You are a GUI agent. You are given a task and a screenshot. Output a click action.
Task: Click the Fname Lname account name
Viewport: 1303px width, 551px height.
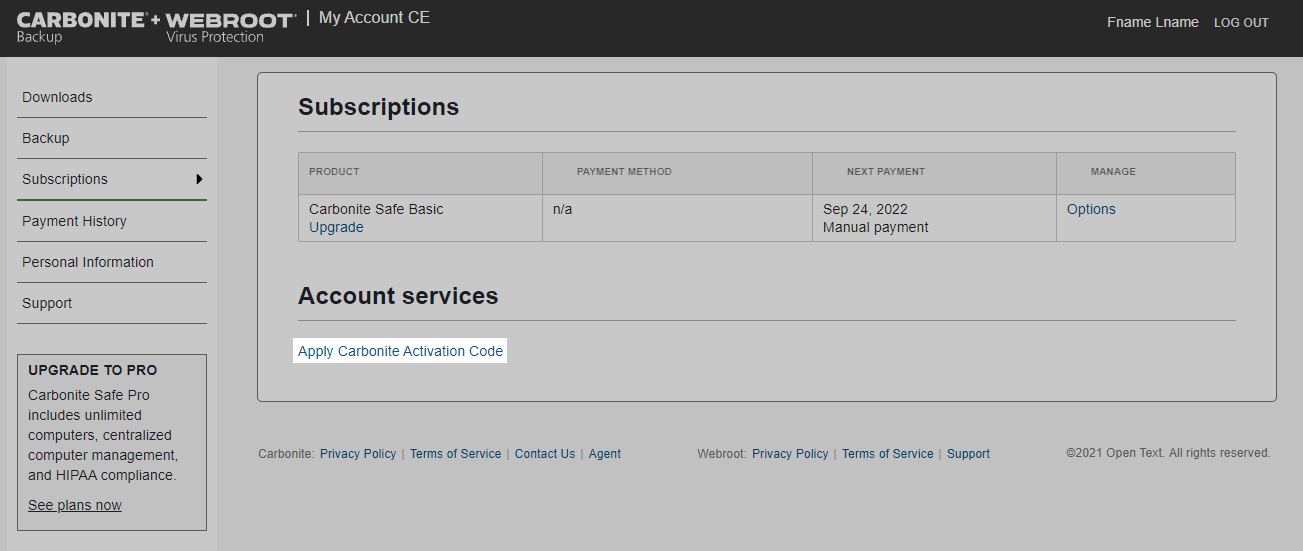click(x=1153, y=22)
